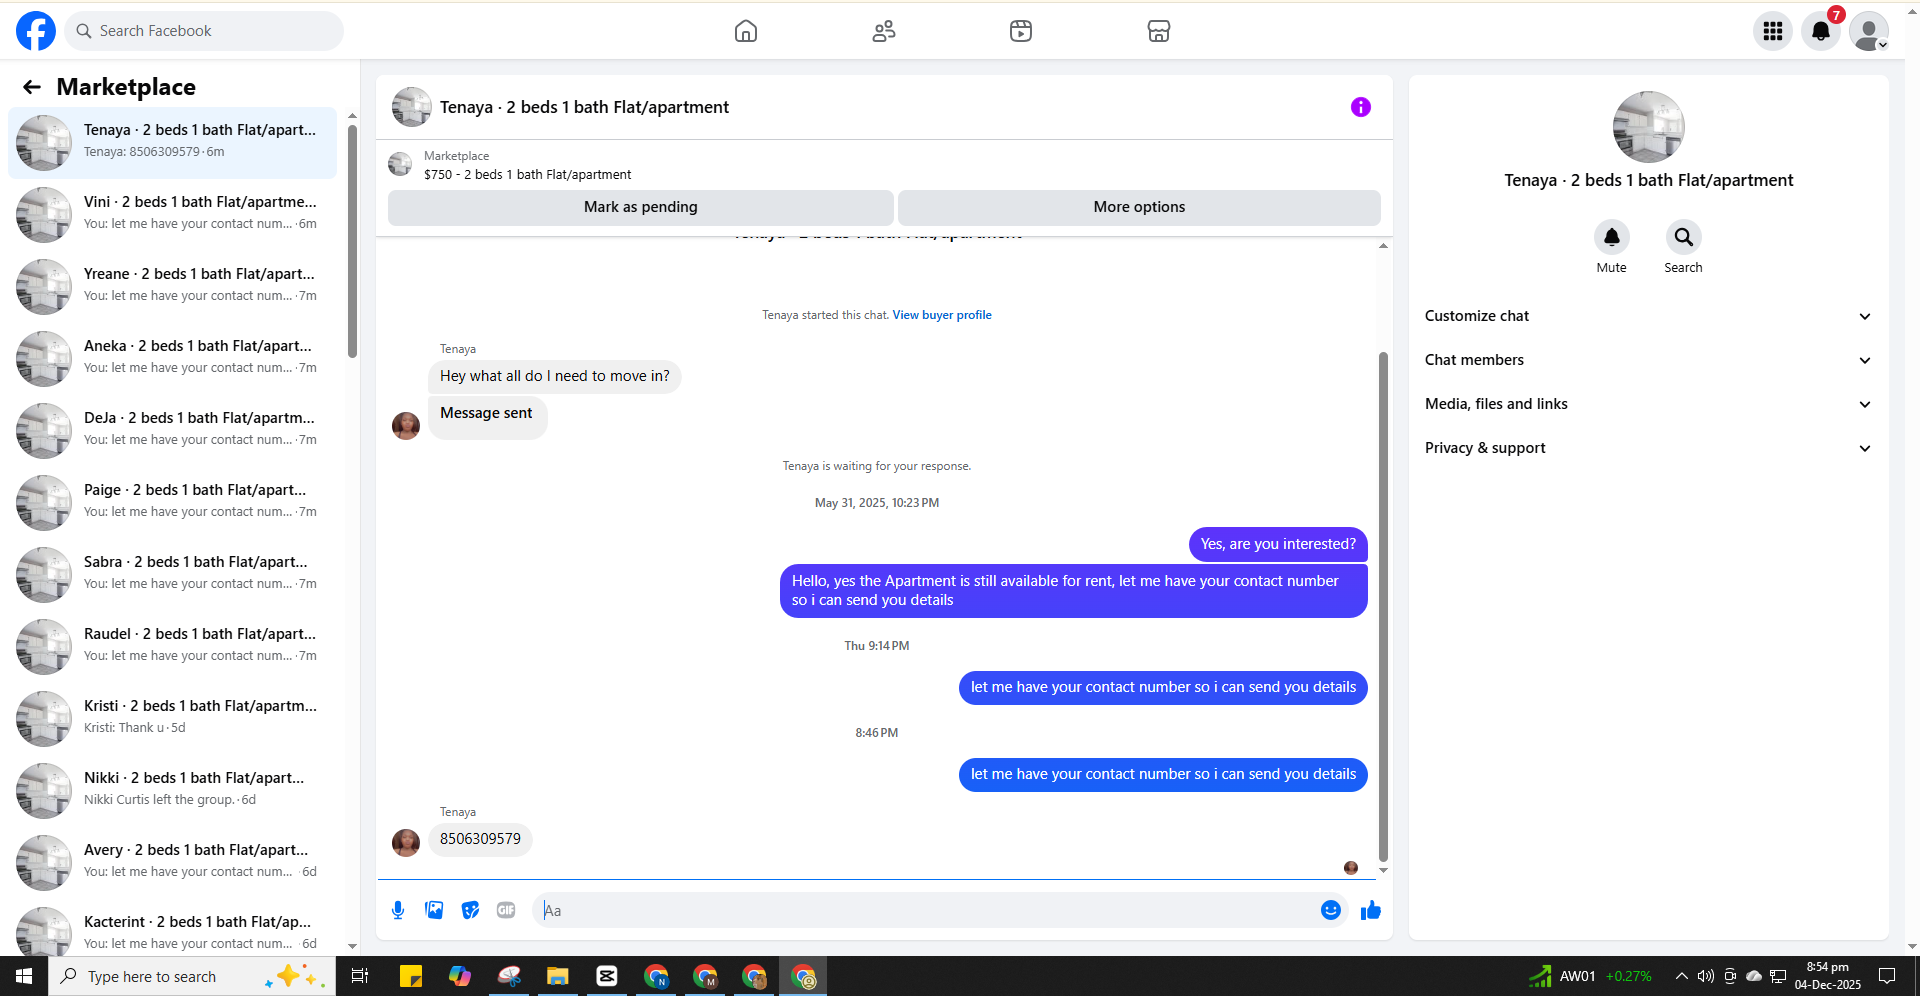Click the Facebook logo
This screenshot has width=1920, height=996.
point(36,31)
